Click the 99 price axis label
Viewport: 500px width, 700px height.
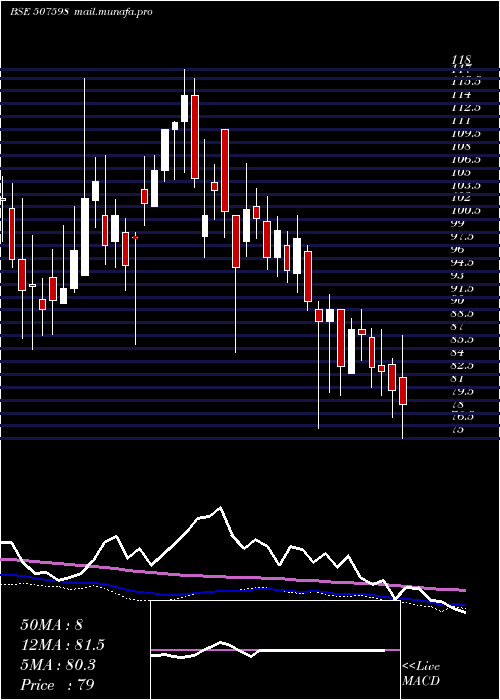click(x=458, y=224)
